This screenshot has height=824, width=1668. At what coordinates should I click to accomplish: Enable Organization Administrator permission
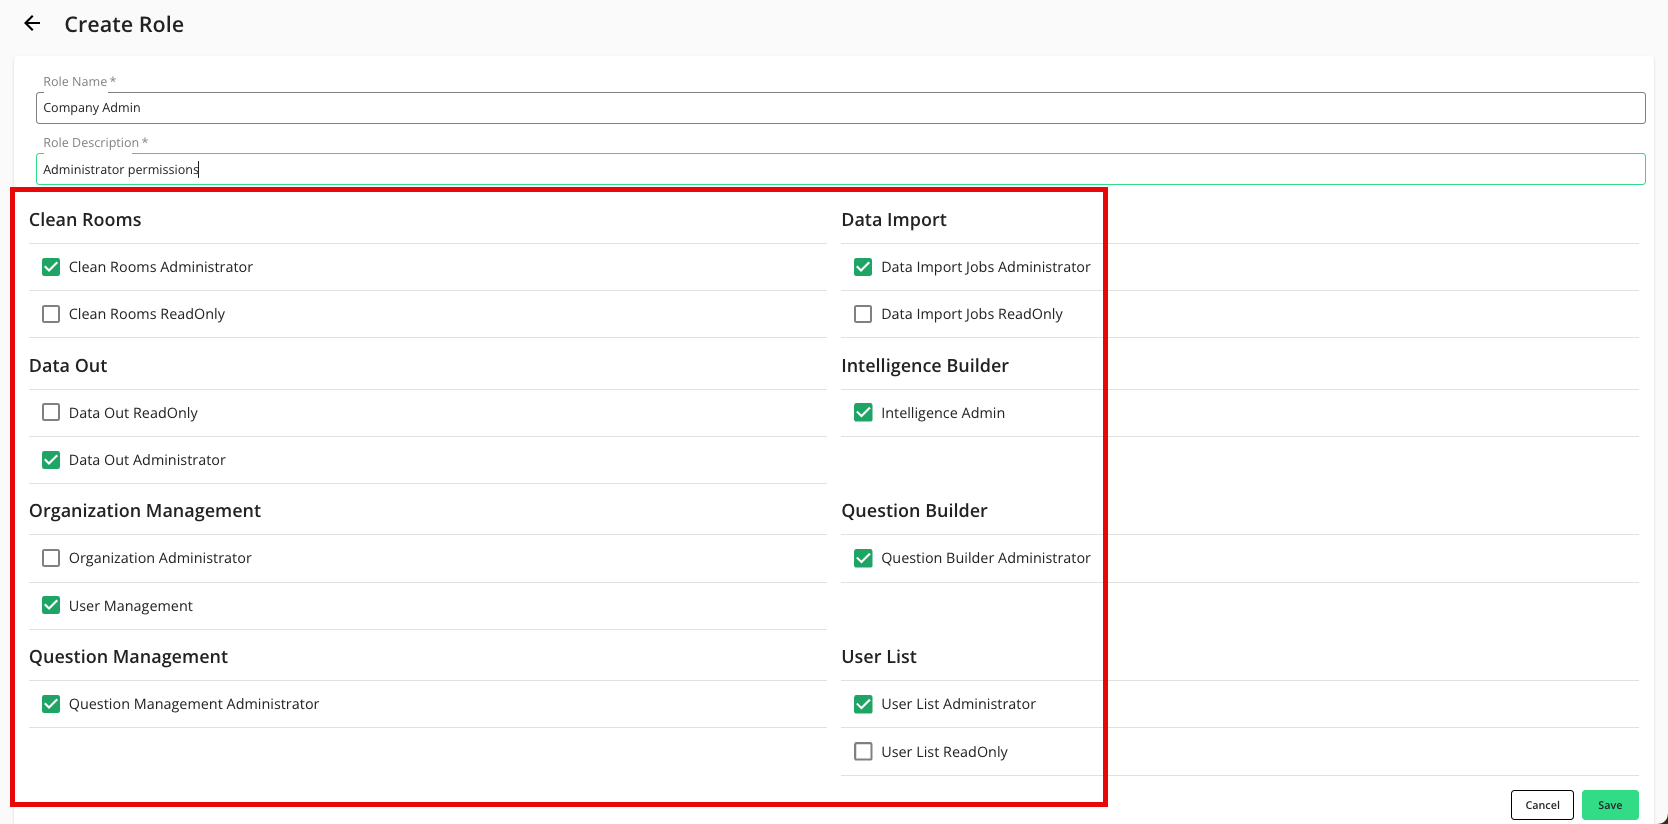[x=51, y=558]
